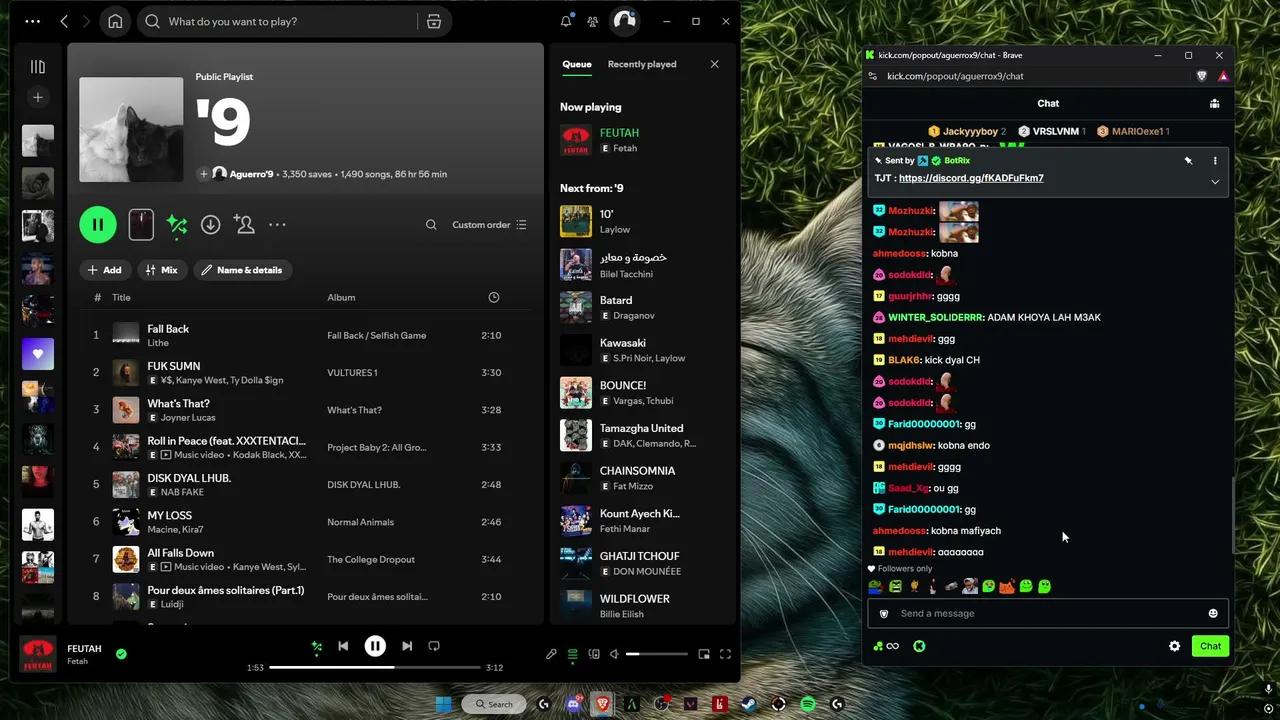Sort tracks by the Title column header
Image resolution: width=1280 pixels, height=720 pixels.
[x=121, y=297]
